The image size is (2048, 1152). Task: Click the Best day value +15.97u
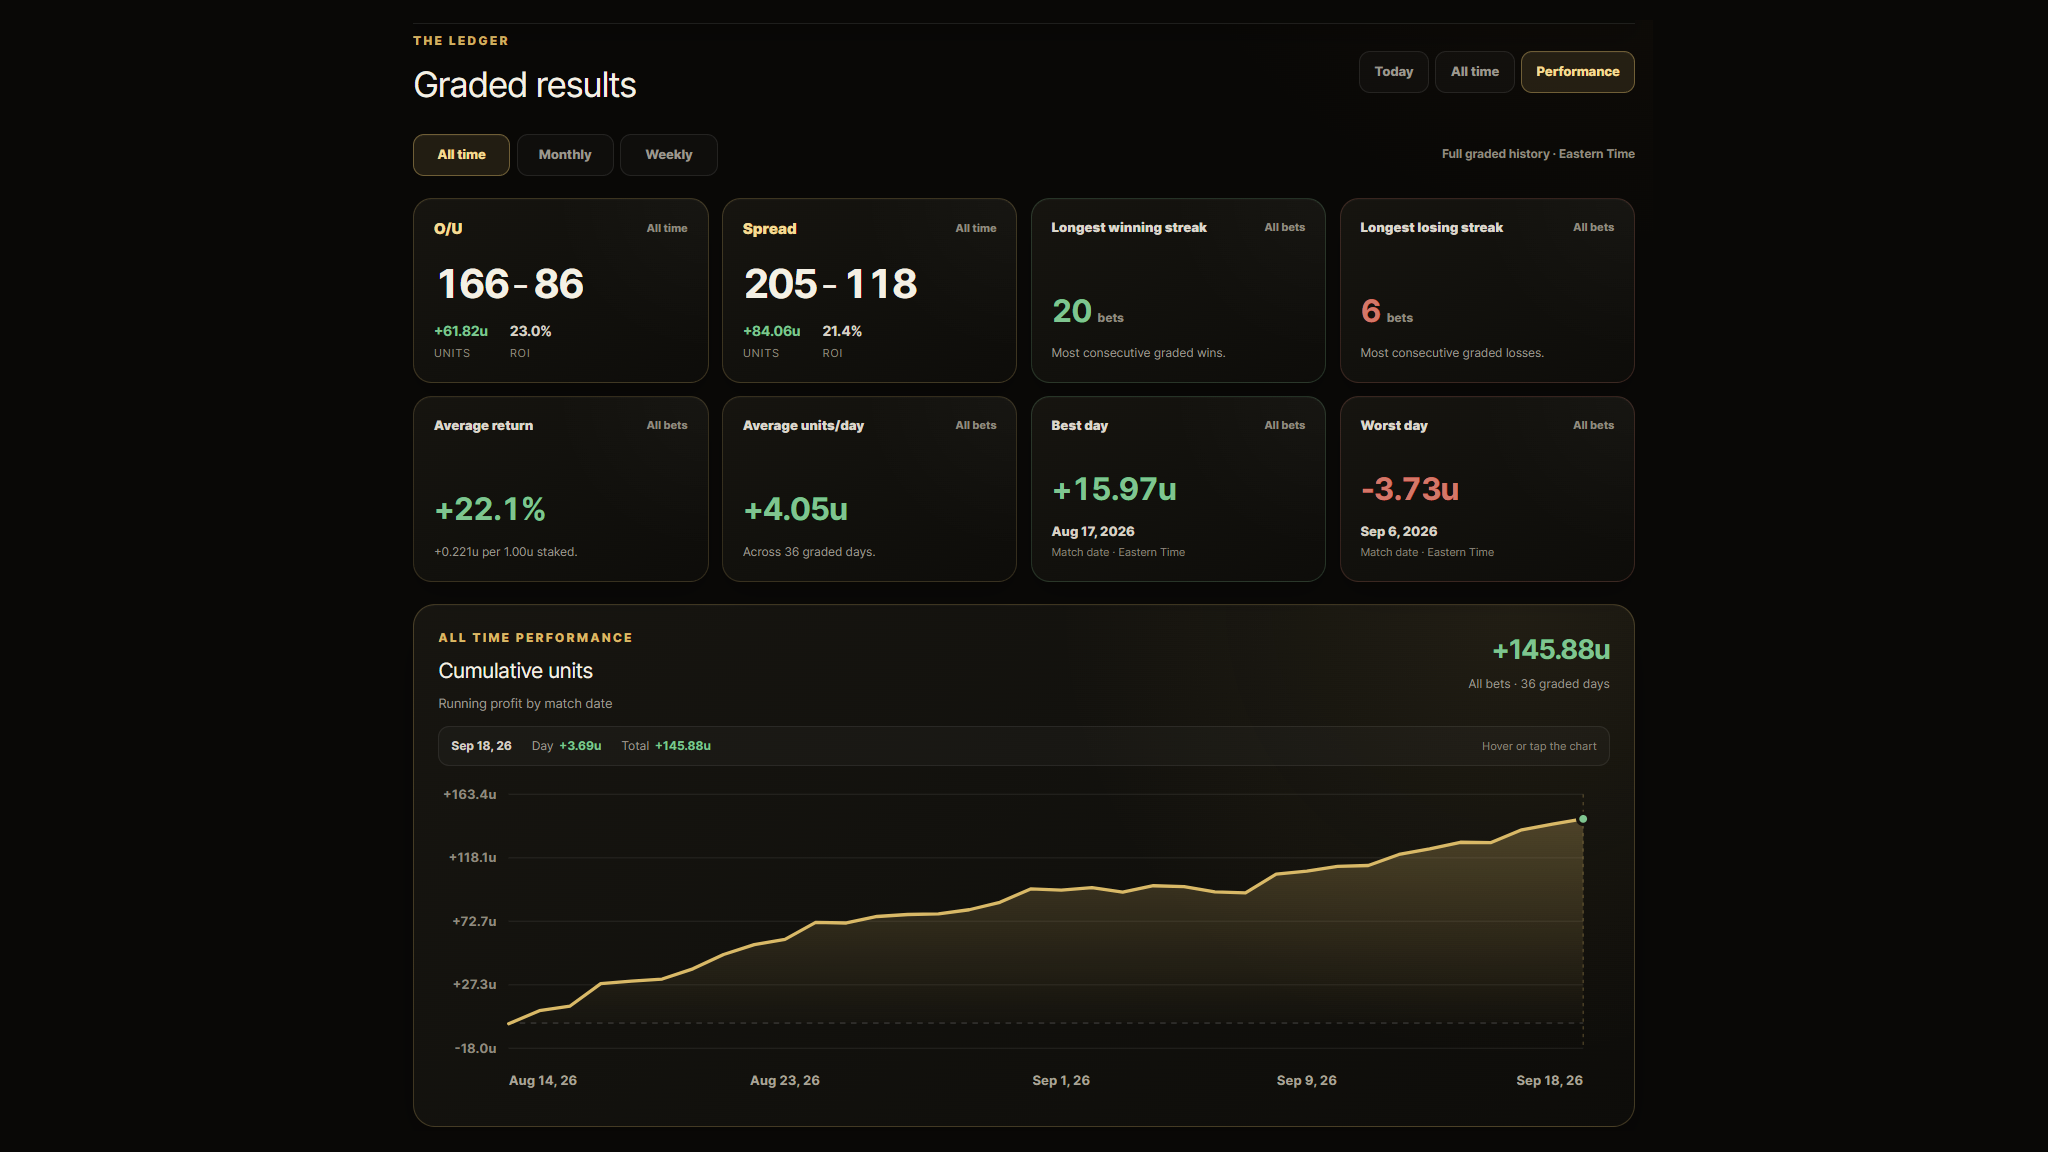(1114, 489)
